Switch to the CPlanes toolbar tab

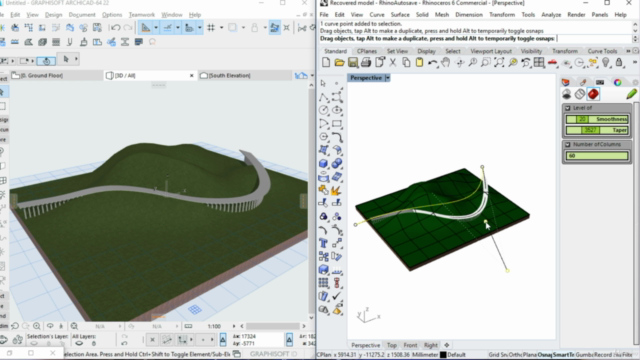click(367, 51)
